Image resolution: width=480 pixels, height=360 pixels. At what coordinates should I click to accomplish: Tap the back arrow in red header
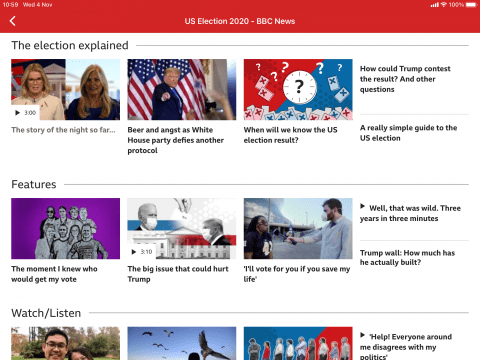click(x=13, y=21)
